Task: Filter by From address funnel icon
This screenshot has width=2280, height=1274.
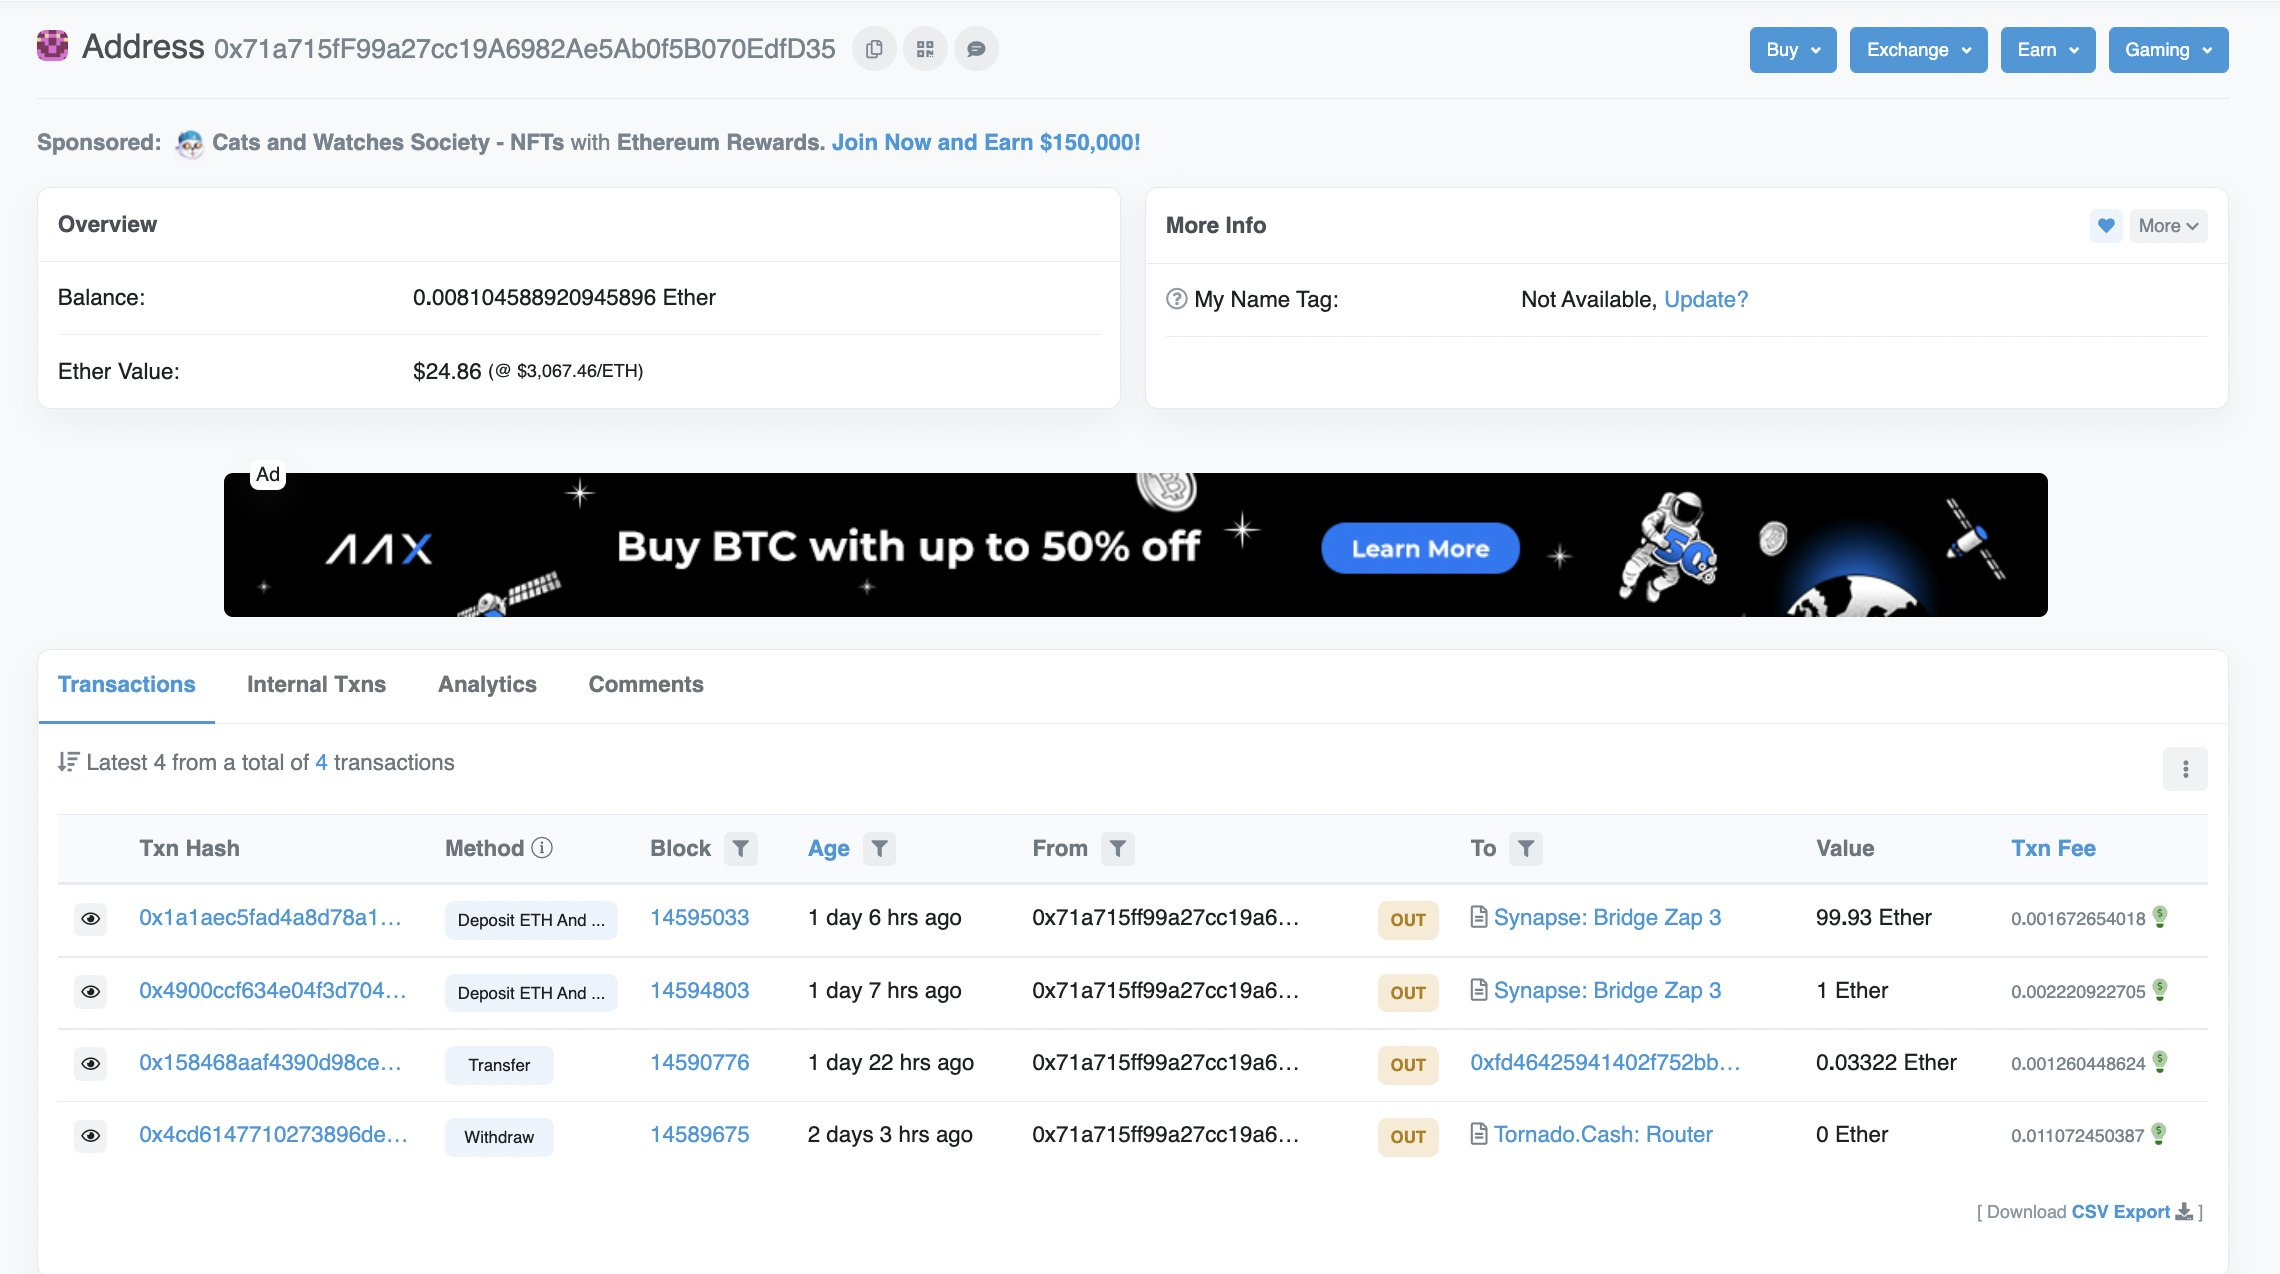Action: click(x=1118, y=849)
